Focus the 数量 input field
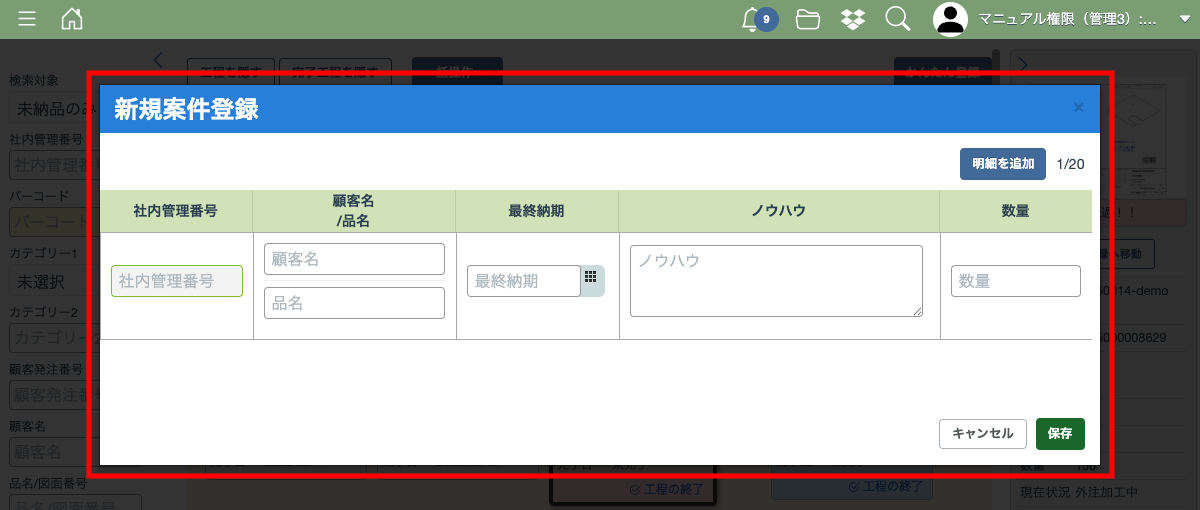 tap(1015, 281)
